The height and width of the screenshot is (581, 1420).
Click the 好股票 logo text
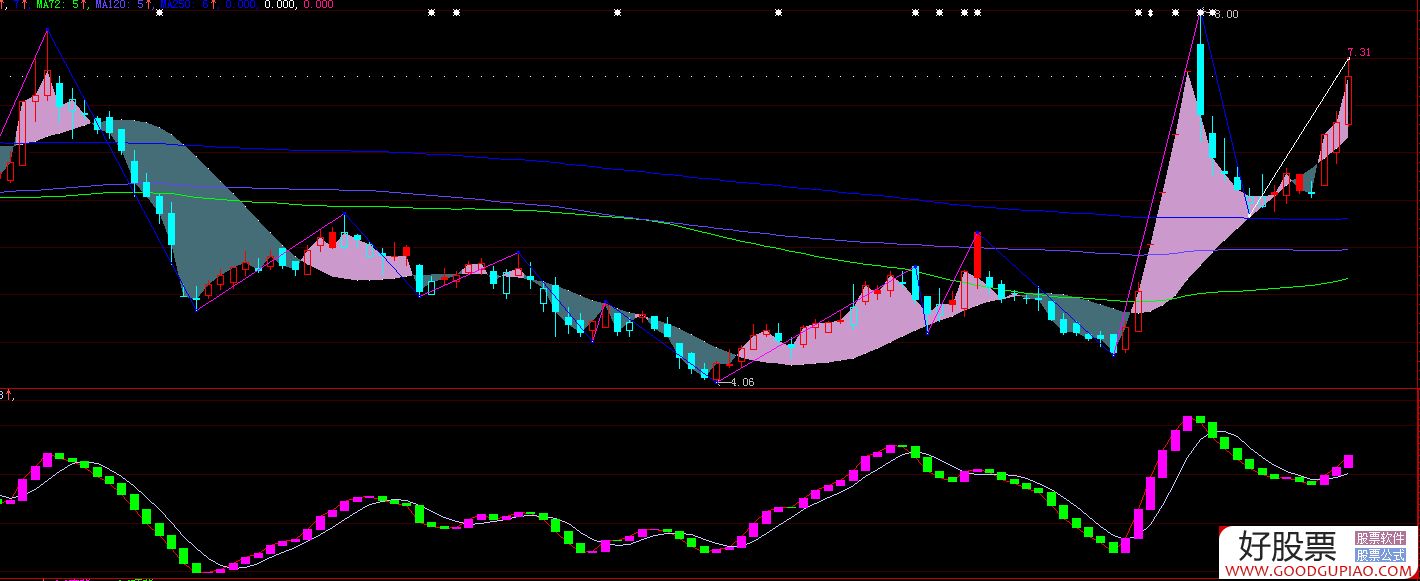click(1286, 546)
